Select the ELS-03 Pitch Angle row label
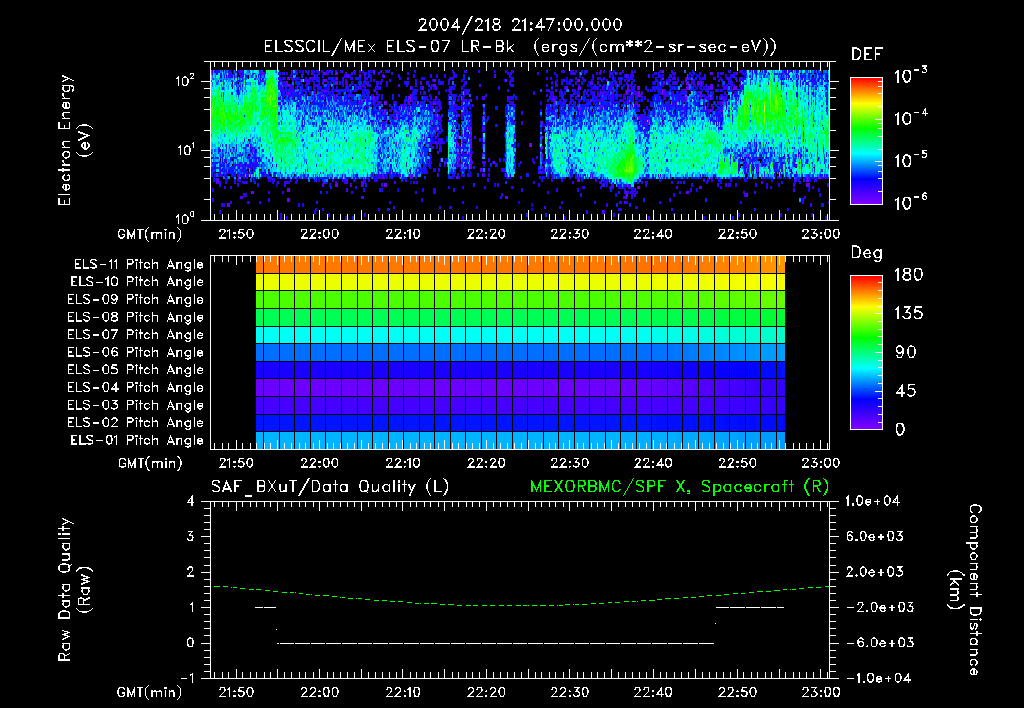Image resolution: width=1024 pixels, height=708 pixels. point(135,406)
